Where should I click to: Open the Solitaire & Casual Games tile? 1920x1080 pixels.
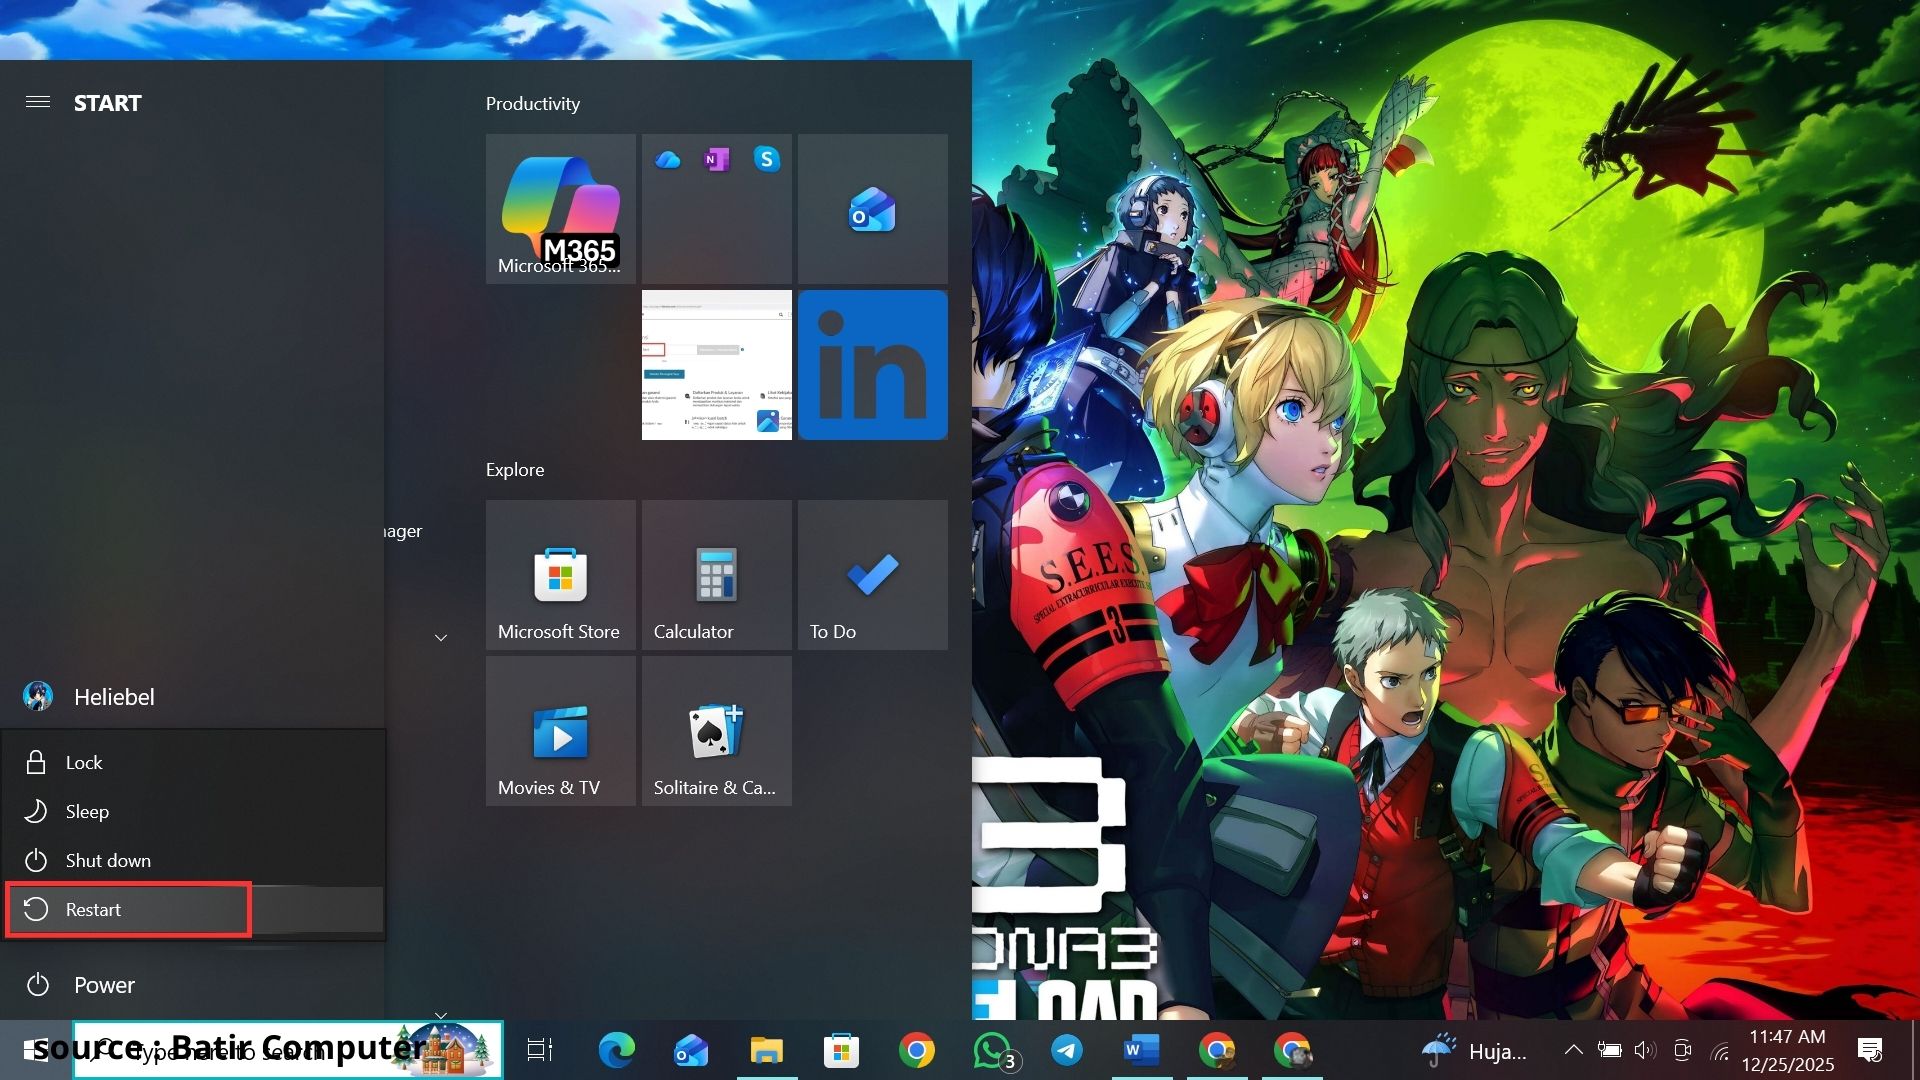(x=717, y=731)
